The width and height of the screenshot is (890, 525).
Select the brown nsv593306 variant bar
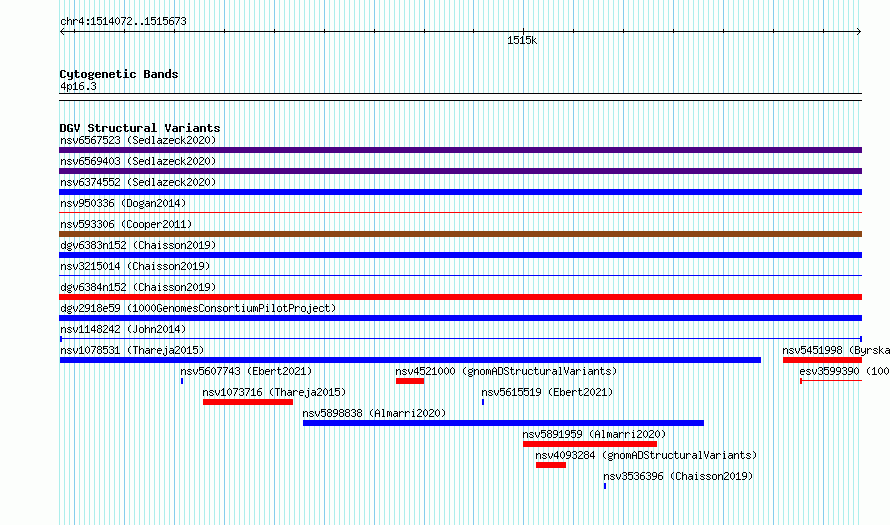(460, 234)
